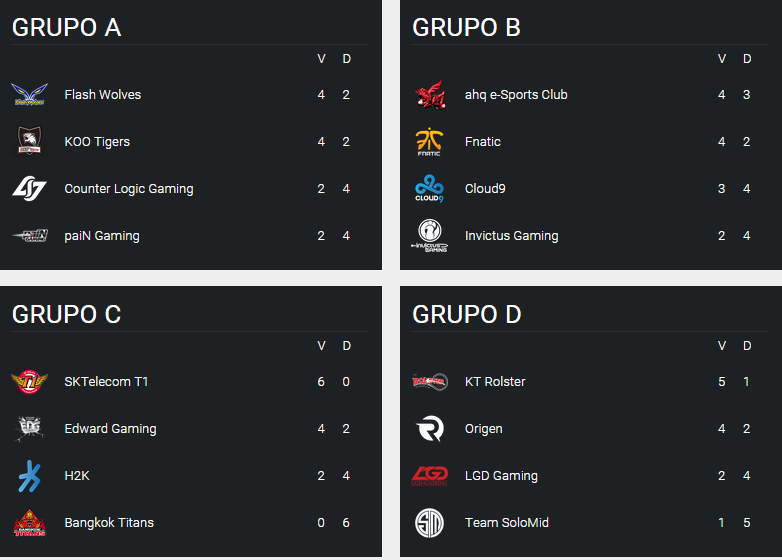Open the KT Rolster team name
Screen dimensions: 782x560
[495, 381]
